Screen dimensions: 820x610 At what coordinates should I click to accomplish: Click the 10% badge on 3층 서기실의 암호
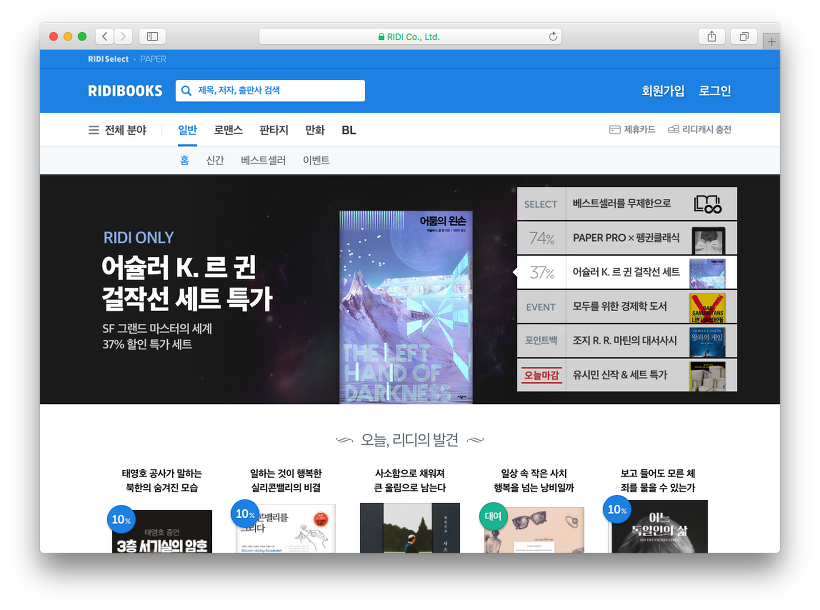121,519
